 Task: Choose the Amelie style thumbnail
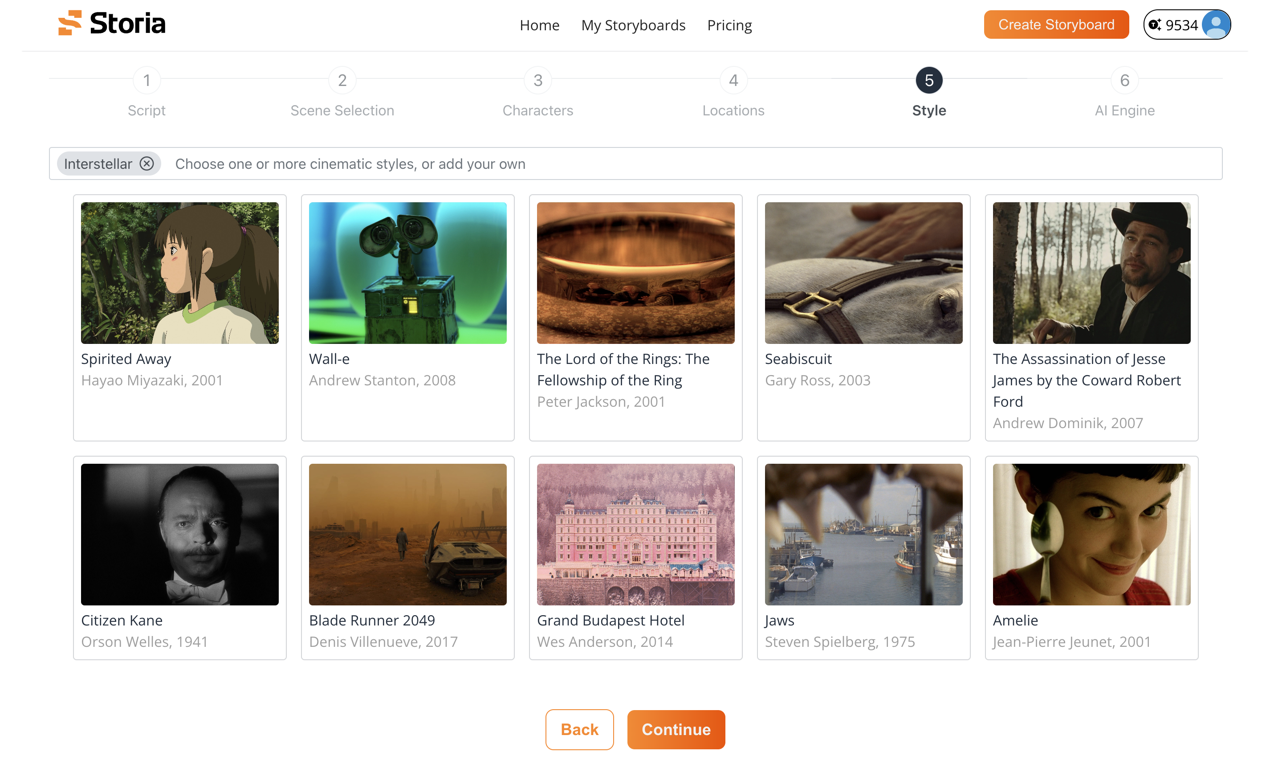pyautogui.click(x=1092, y=534)
